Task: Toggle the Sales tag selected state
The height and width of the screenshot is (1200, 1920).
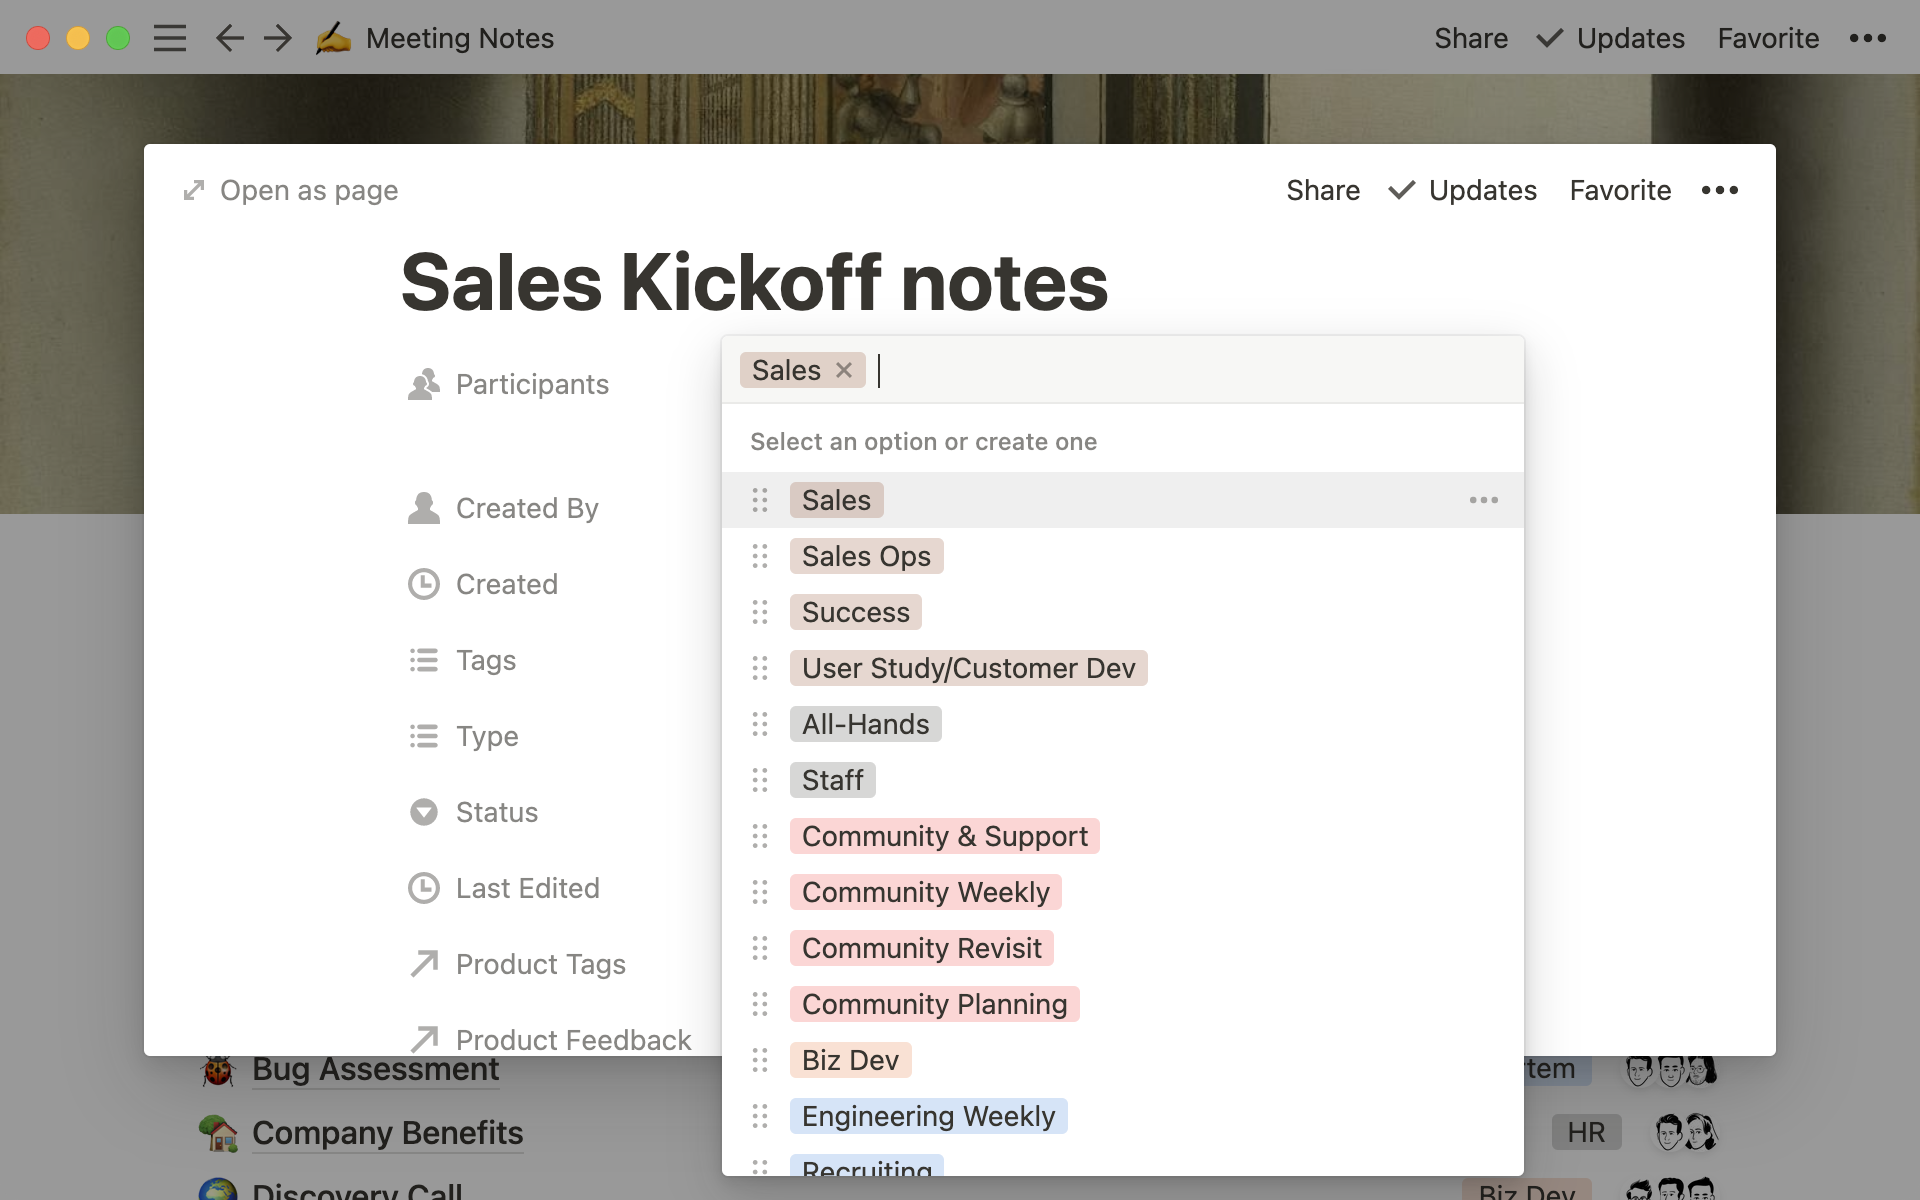Action: 836,500
